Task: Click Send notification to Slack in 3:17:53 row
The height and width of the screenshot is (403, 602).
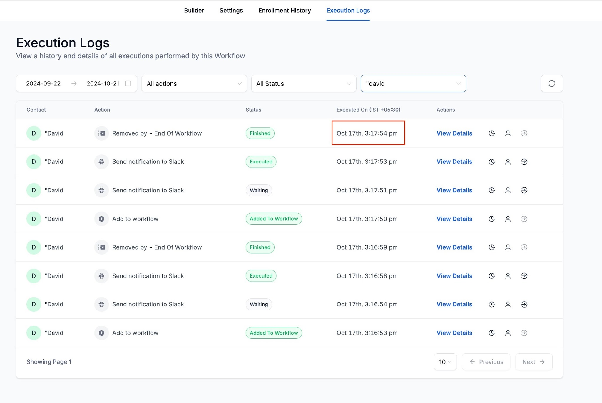Action: (148, 162)
